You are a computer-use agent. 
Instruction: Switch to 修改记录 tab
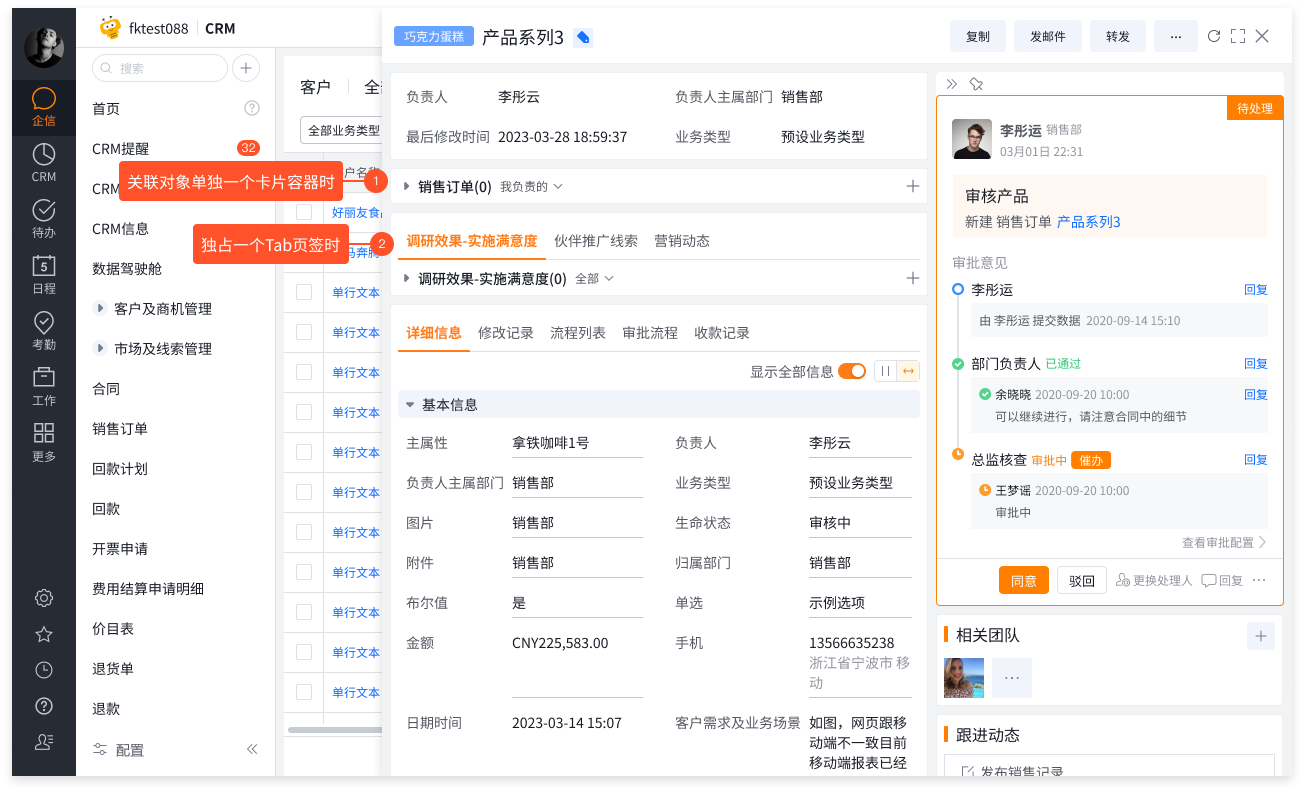point(506,333)
